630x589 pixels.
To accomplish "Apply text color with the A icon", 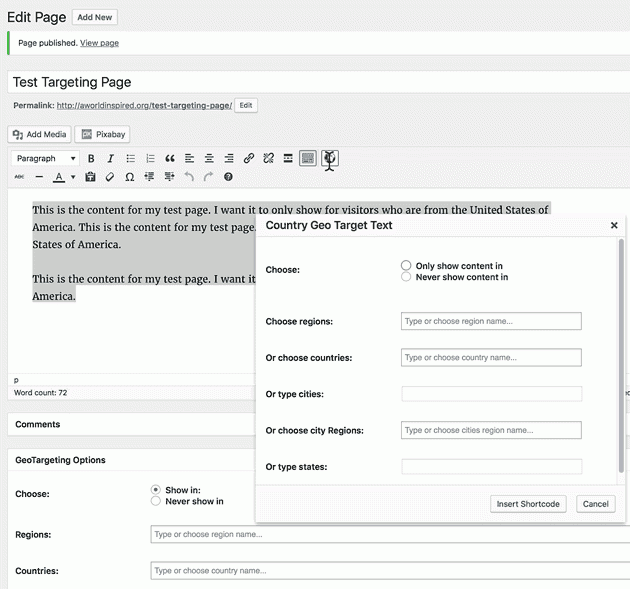I will [x=59, y=177].
